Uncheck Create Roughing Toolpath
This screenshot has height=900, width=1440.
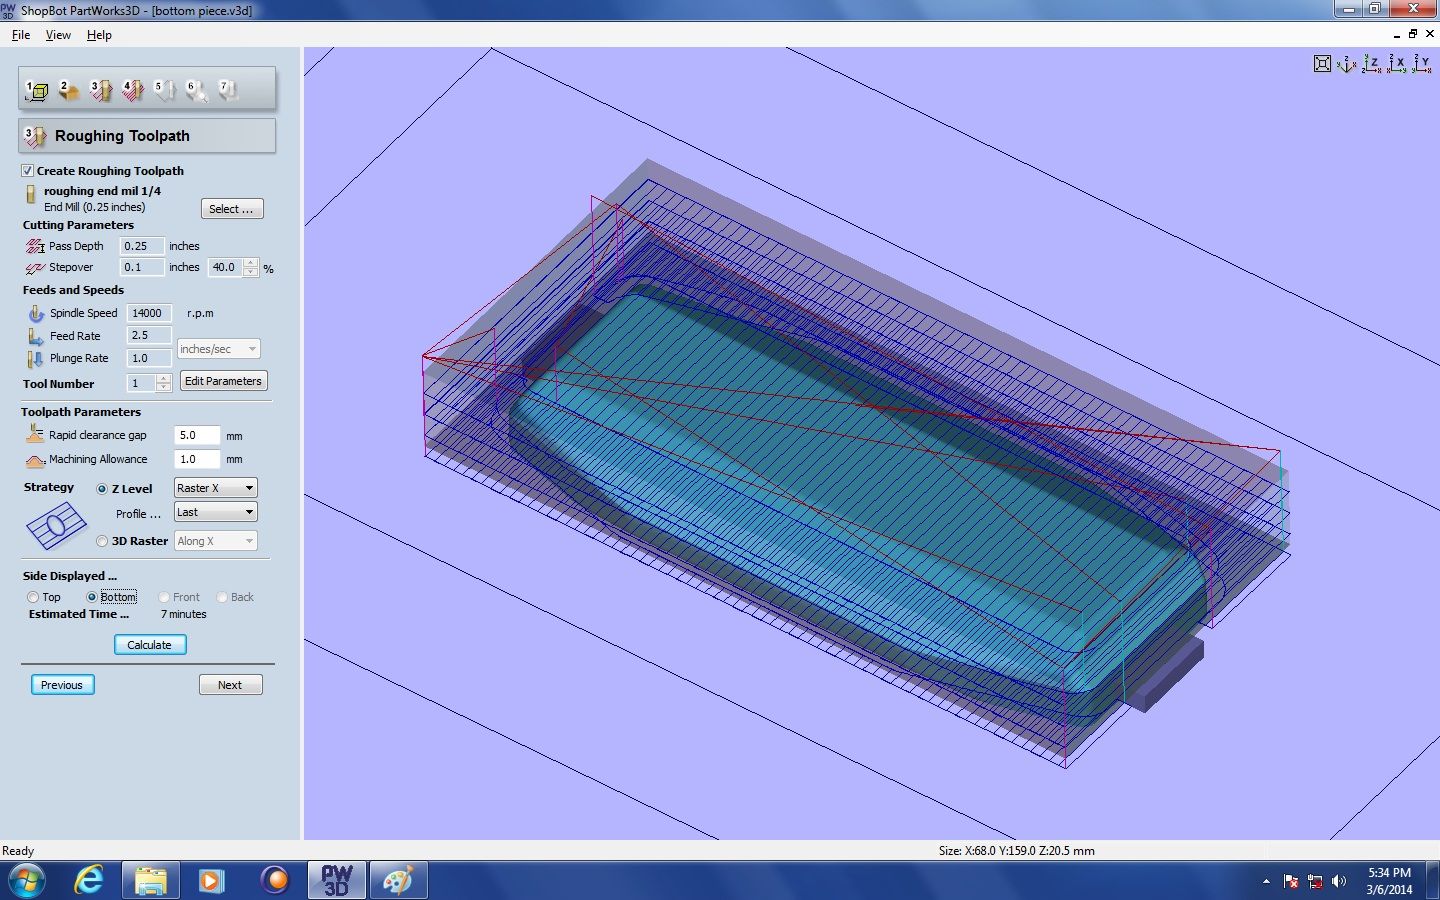tap(27, 171)
